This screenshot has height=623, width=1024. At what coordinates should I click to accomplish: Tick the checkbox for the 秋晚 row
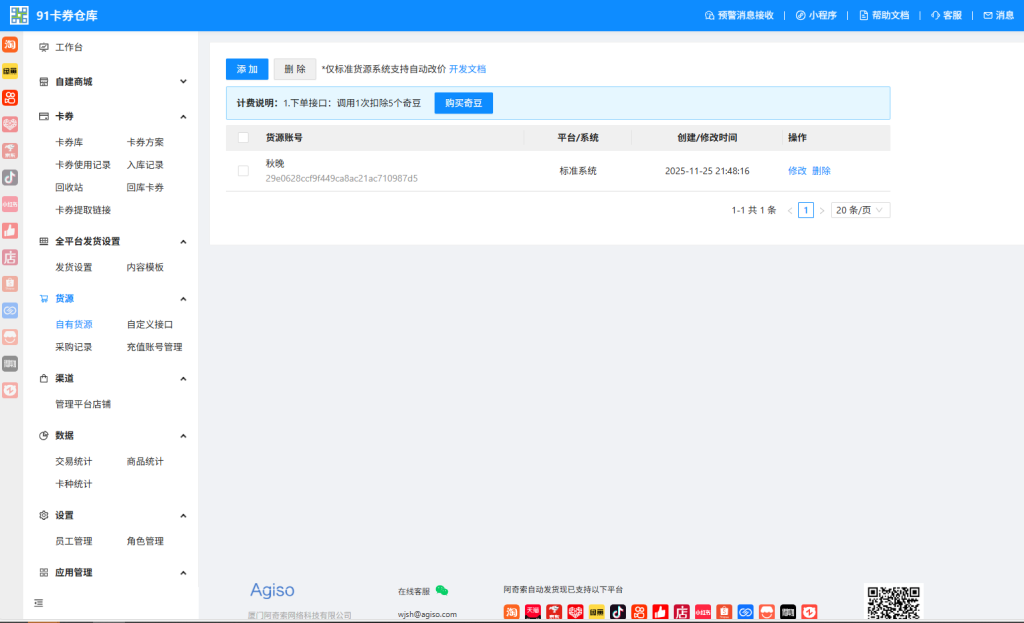point(243,171)
